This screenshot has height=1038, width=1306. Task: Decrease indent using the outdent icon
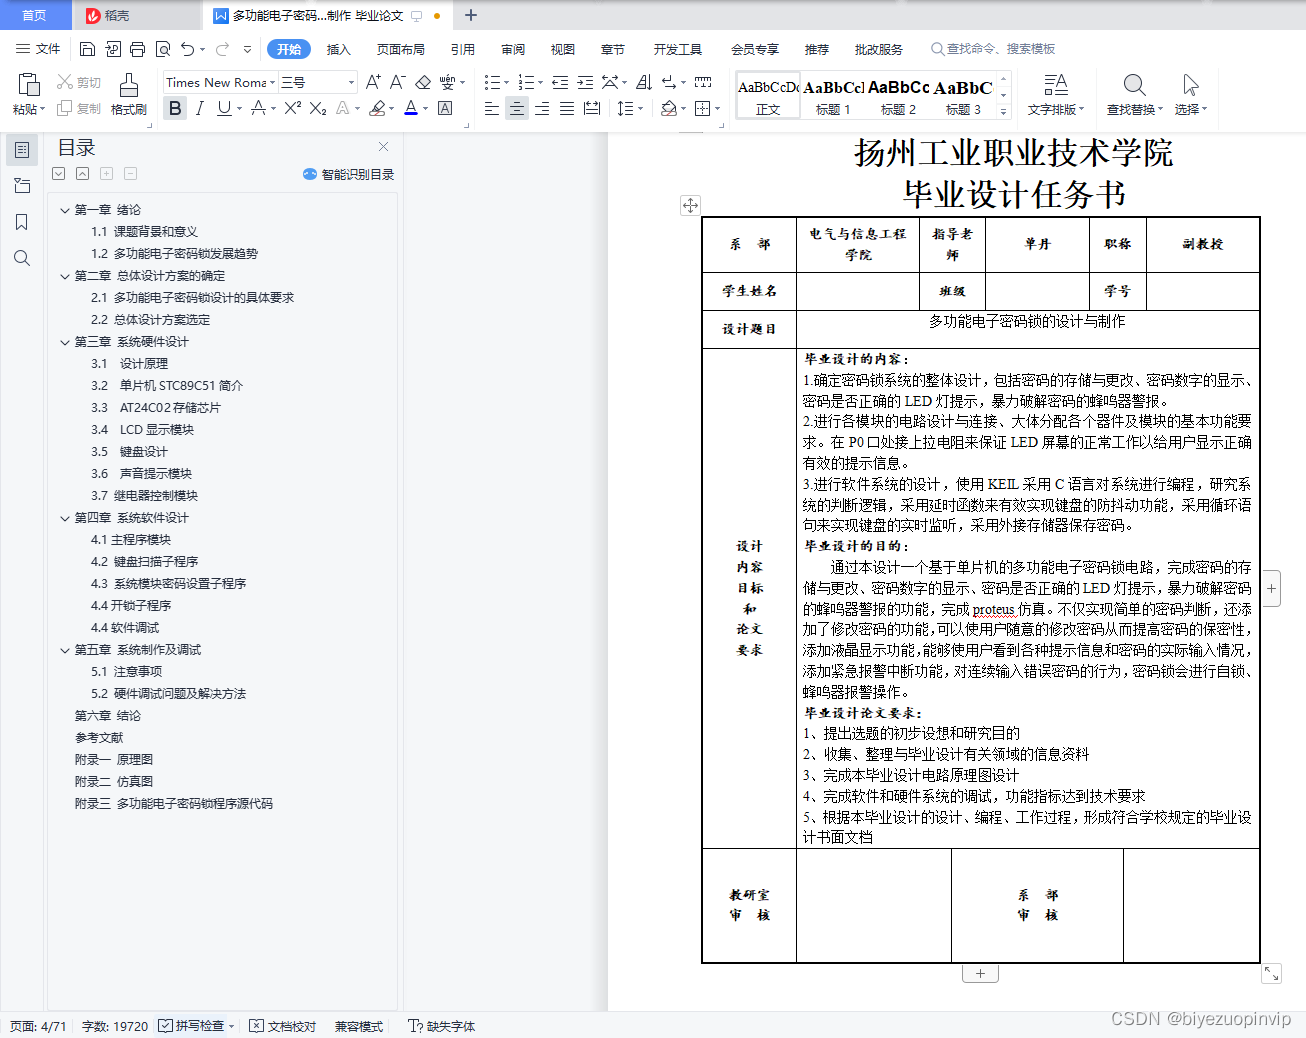[560, 82]
